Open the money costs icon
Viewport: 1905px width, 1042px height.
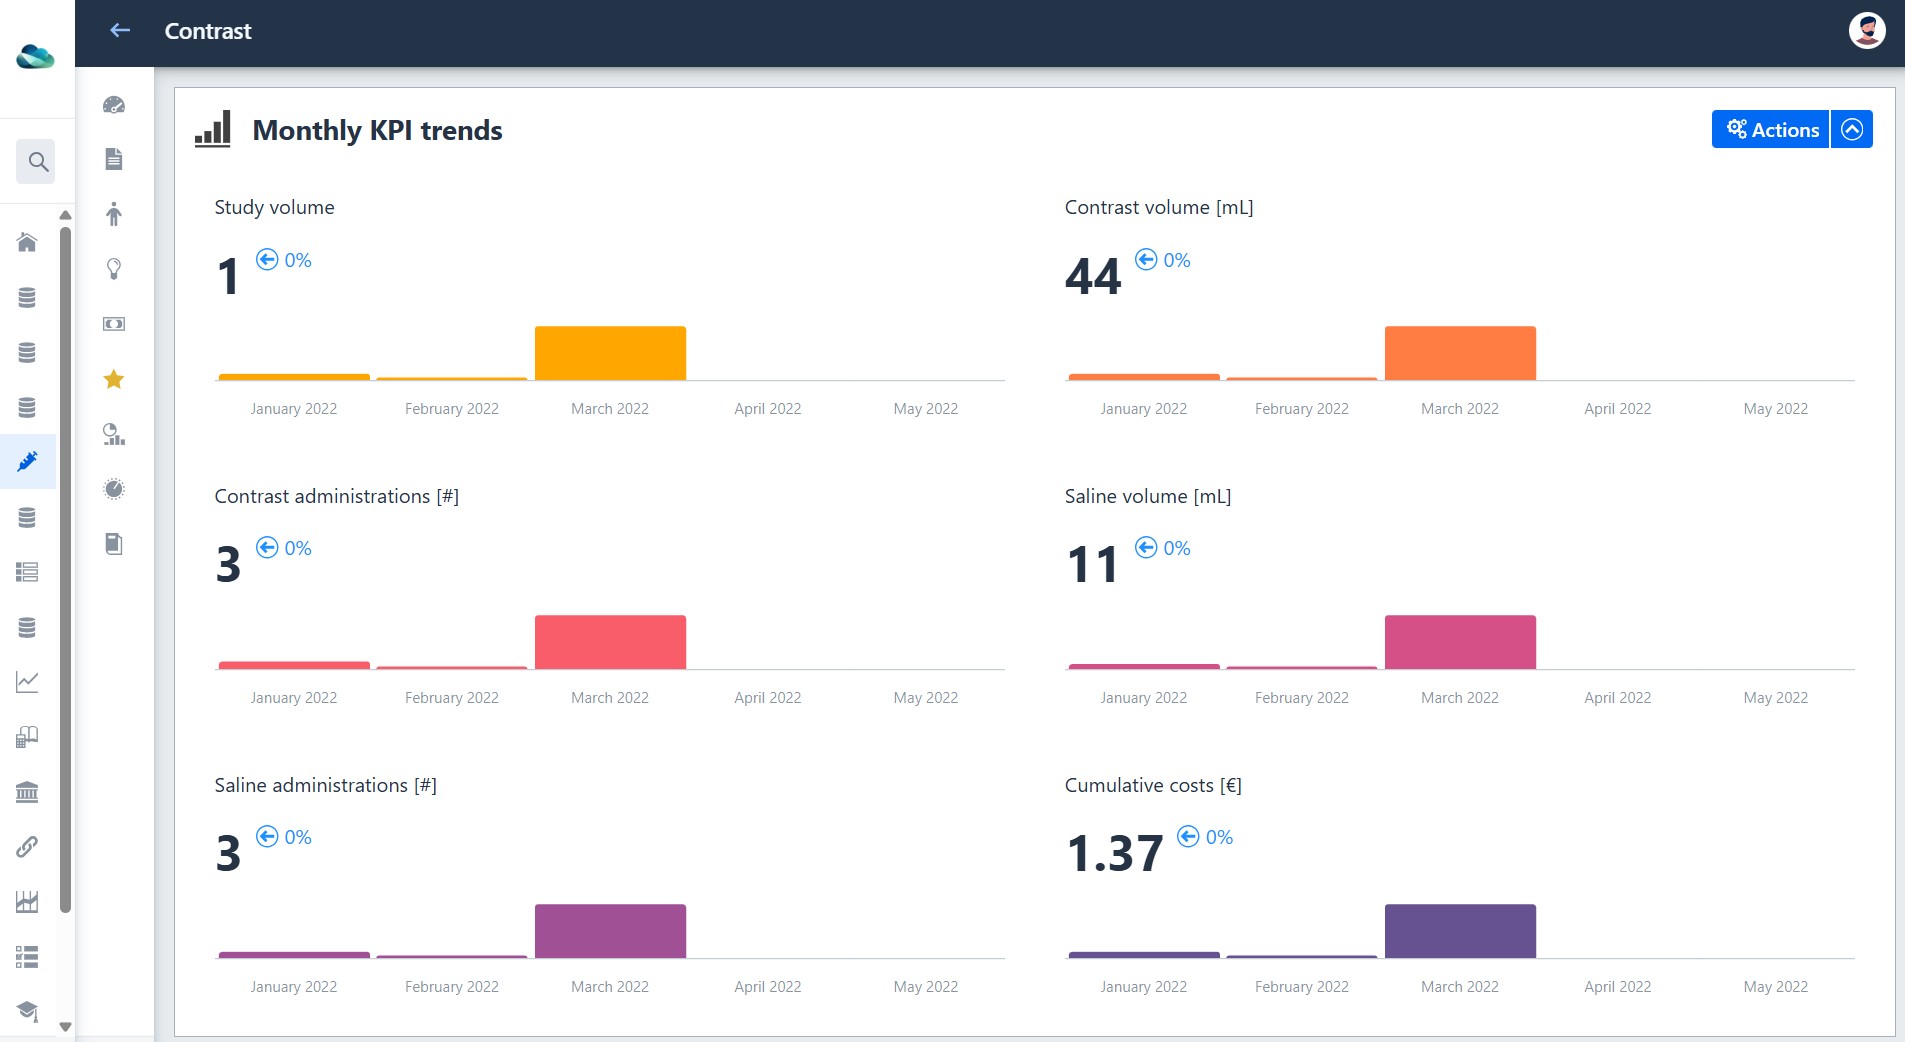coord(114,324)
